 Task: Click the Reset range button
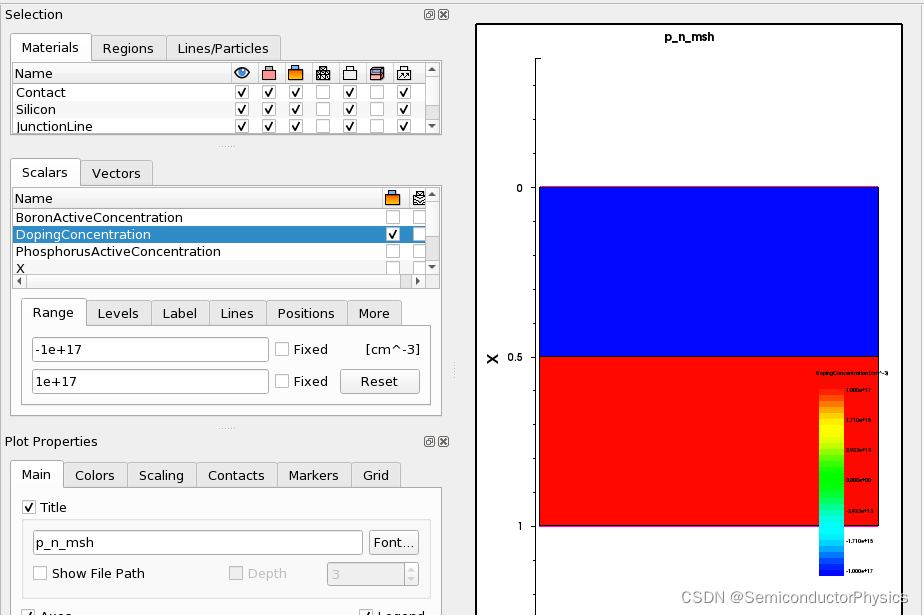coord(380,381)
